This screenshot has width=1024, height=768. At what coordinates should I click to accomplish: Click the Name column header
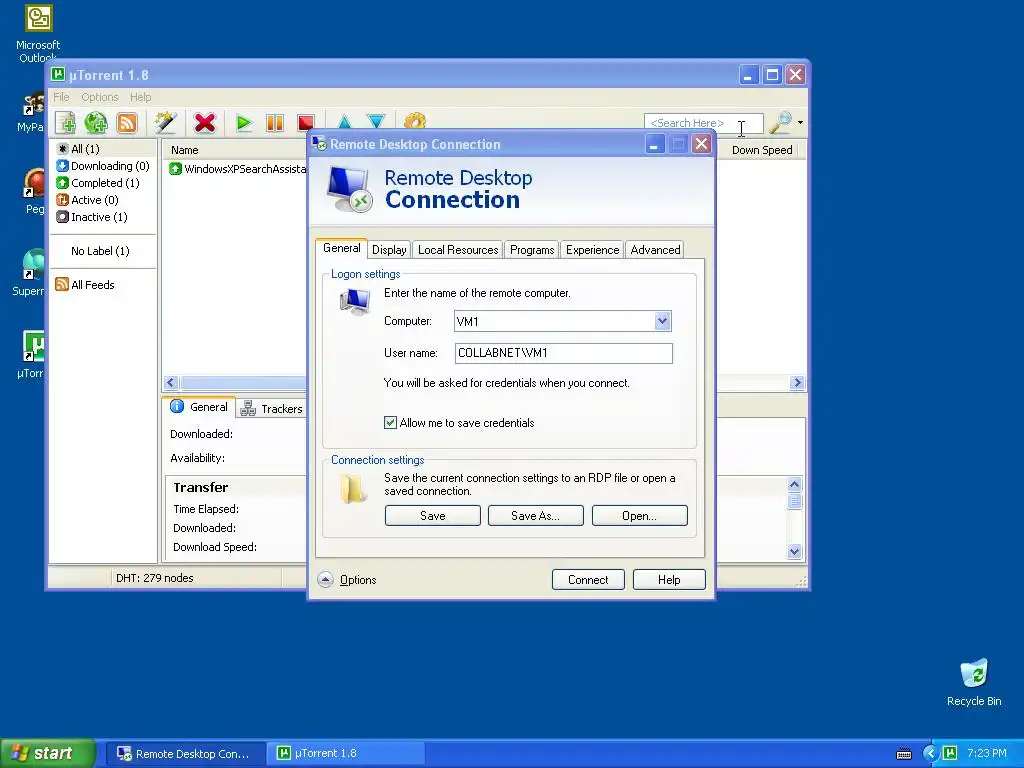click(x=185, y=150)
